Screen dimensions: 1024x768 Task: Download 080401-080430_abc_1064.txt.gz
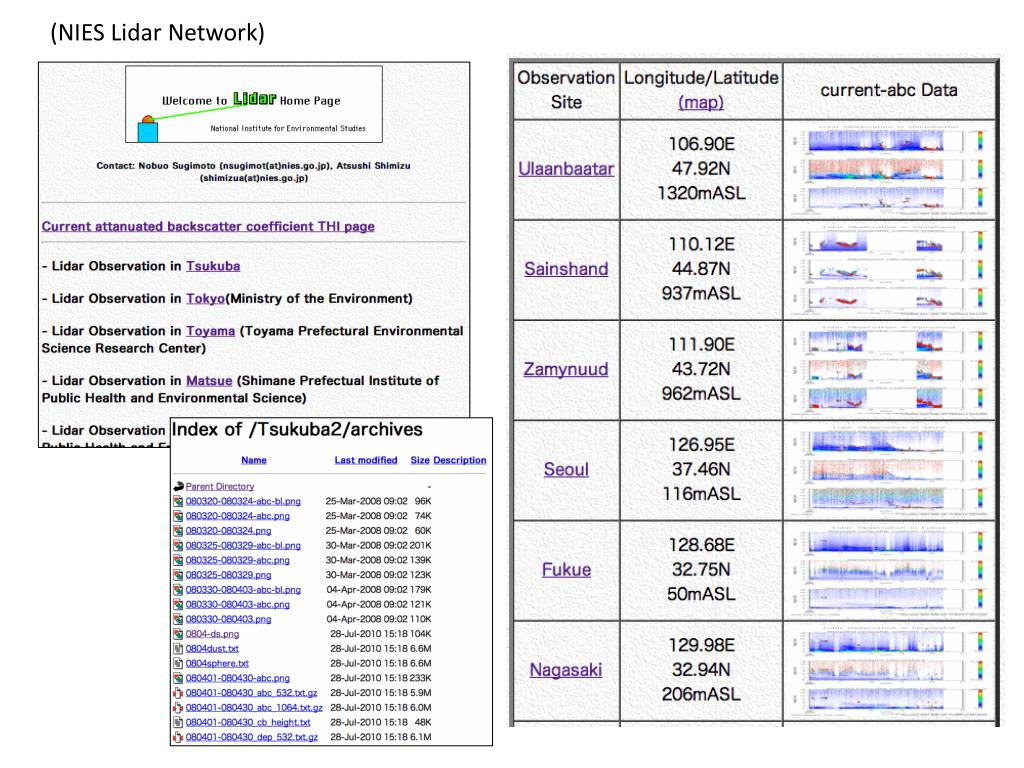[x=254, y=707]
